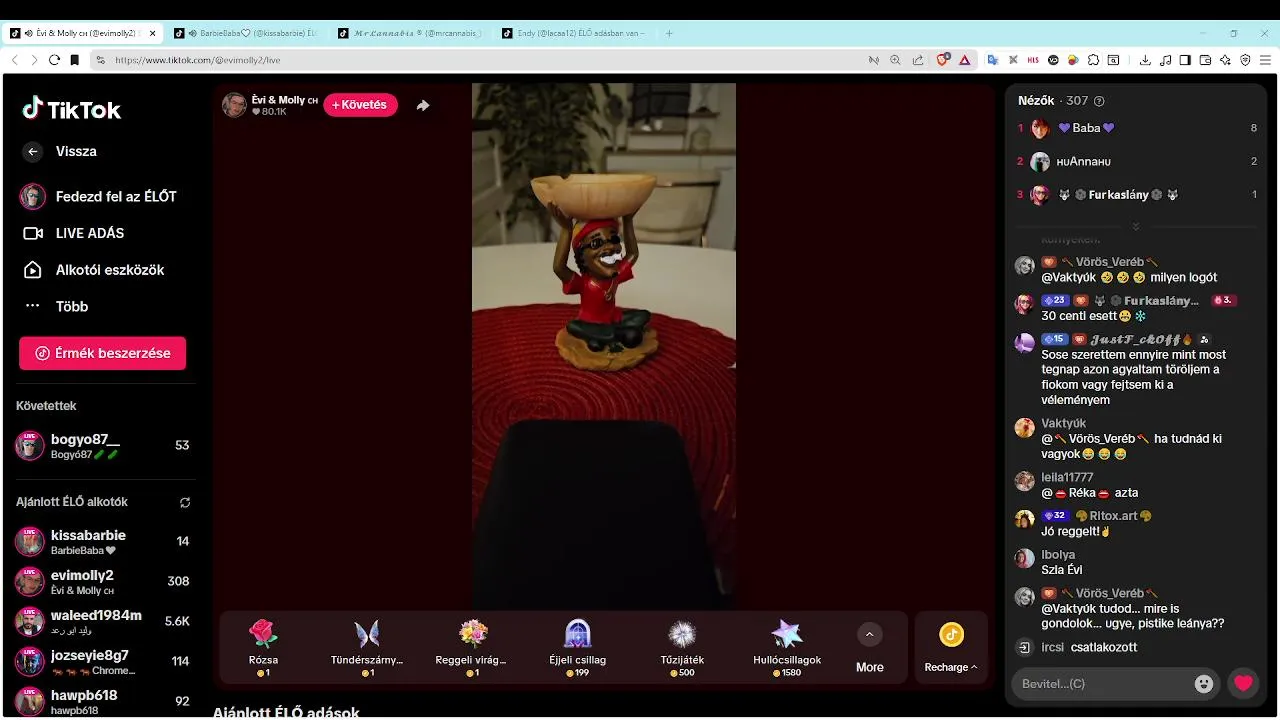The image size is (1280, 720).
Task: Send the Hullócsillagok gift
Action: click(787, 647)
